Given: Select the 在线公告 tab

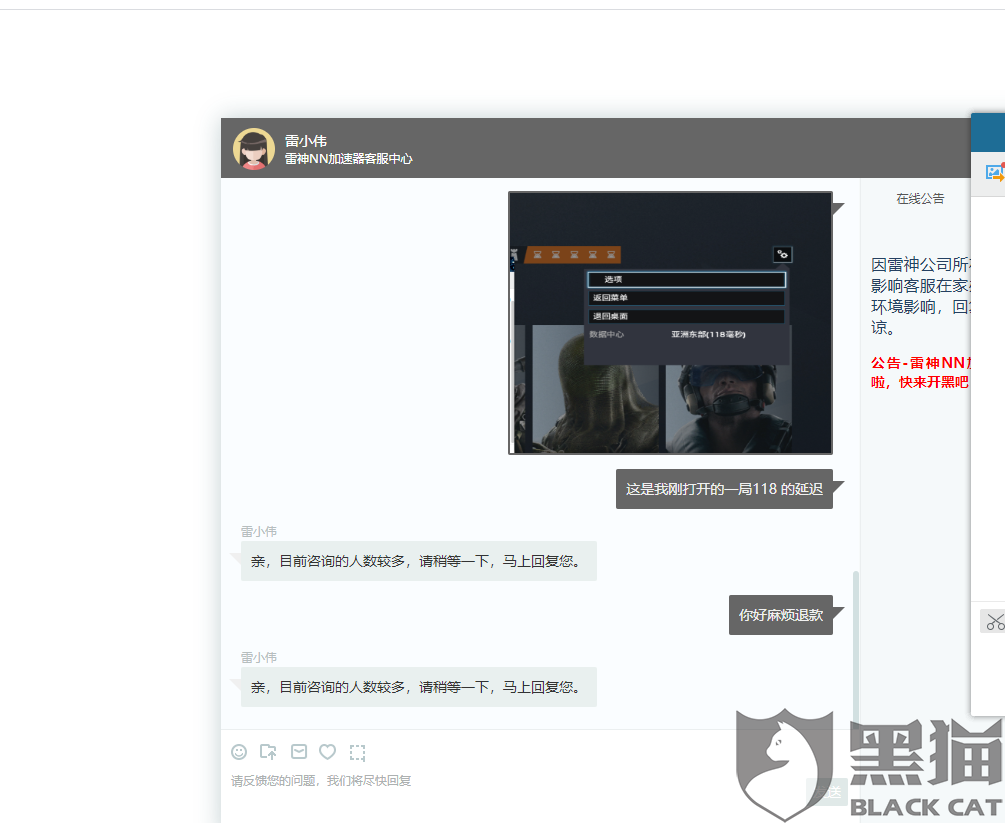Looking at the screenshot, I should point(920,199).
